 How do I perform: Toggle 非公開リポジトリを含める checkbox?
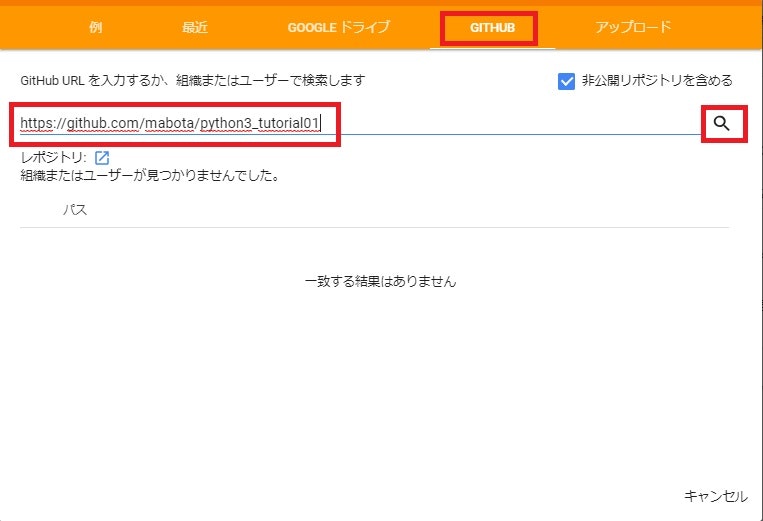click(x=566, y=81)
